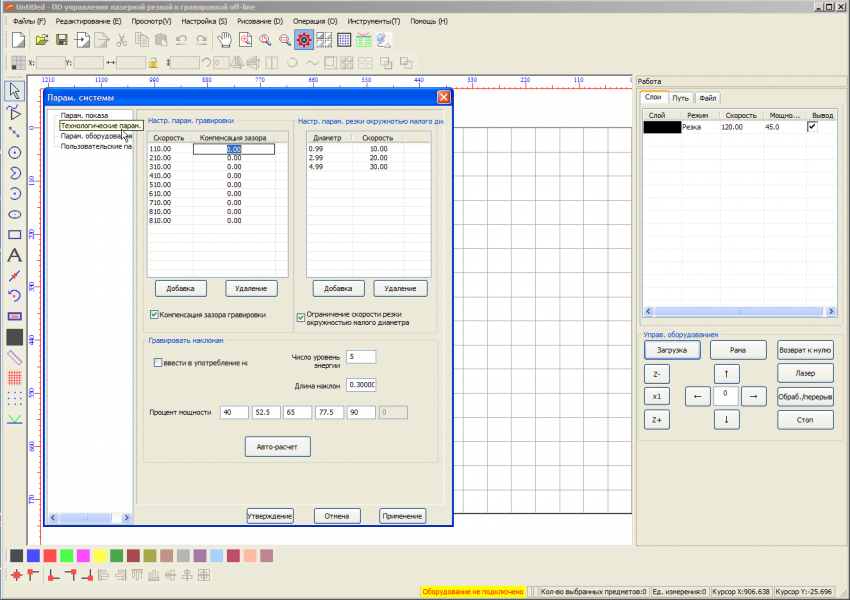Image resolution: width=850 pixels, height=600 pixels.
Task: Click the red gear settings icon
Action: tap(303, 40)
